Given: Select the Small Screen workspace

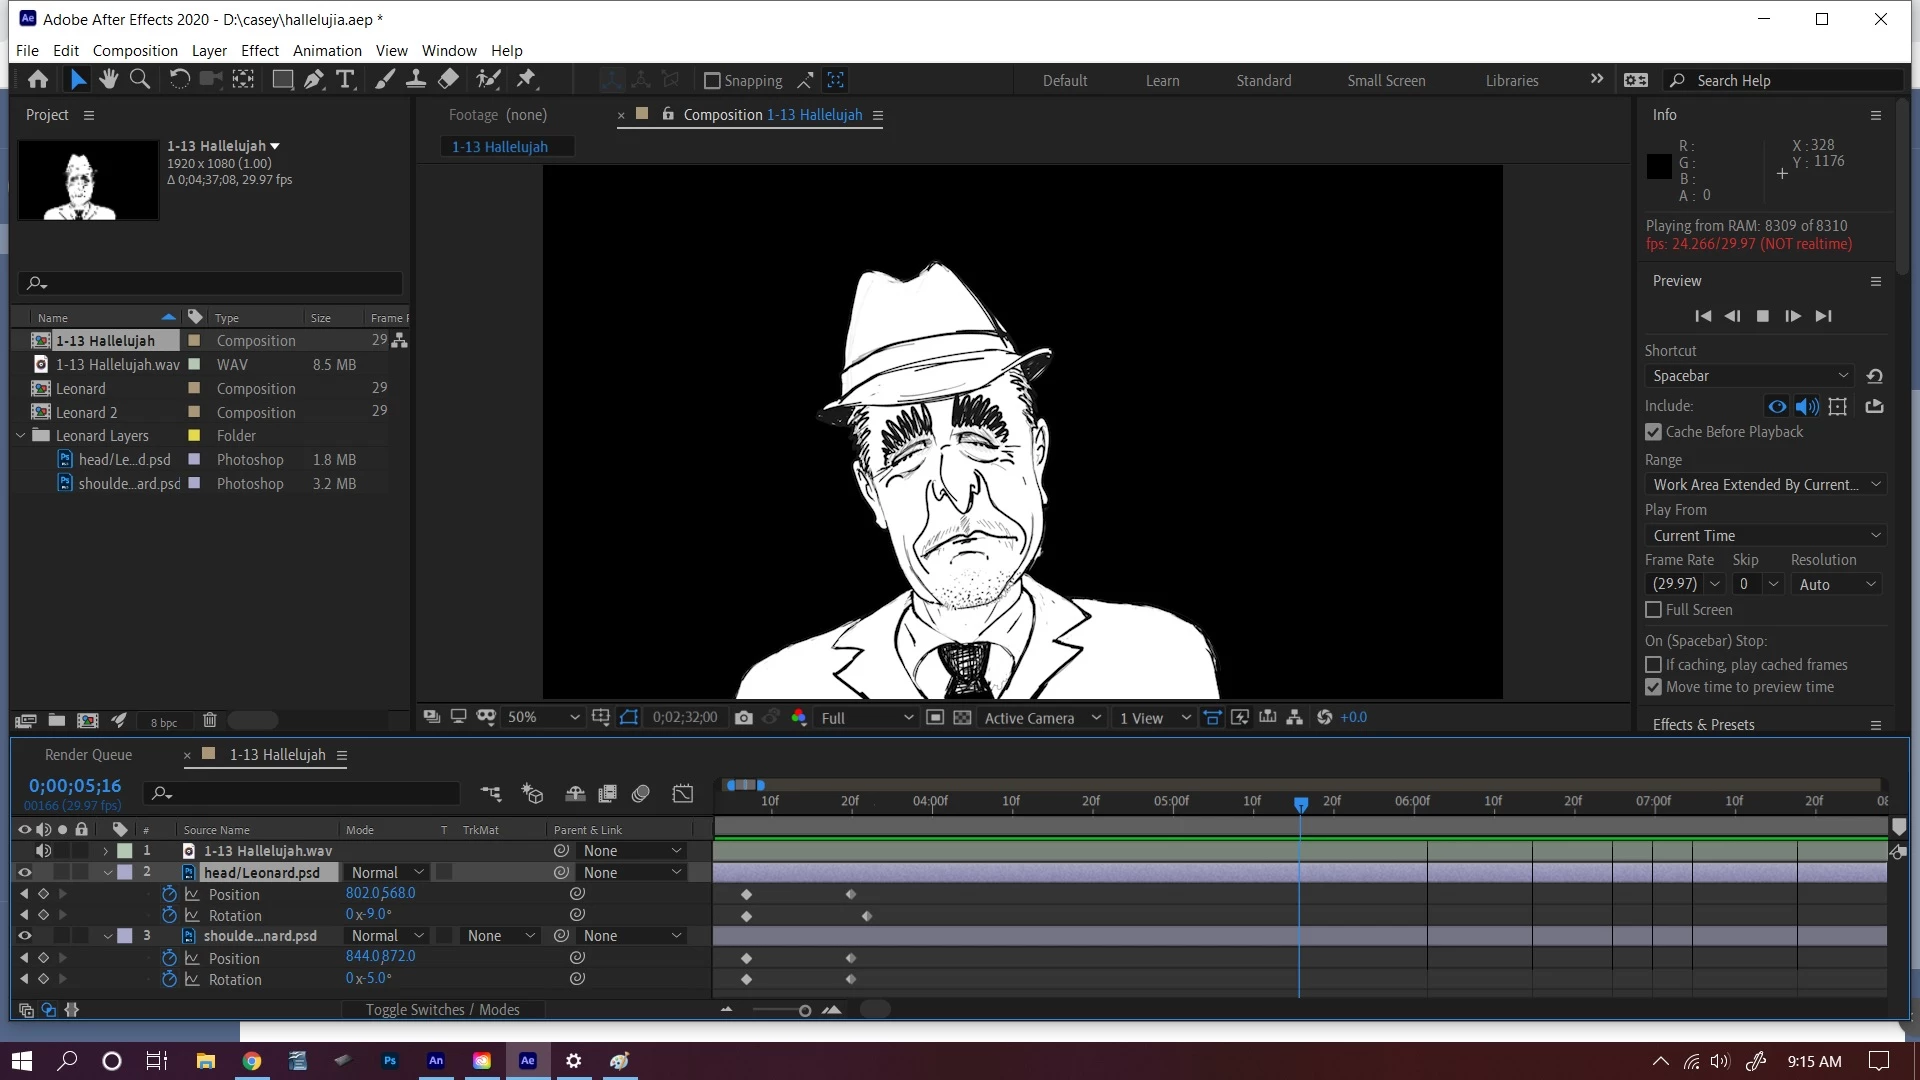Looking at the screenshot, I should coord(1386,81).
